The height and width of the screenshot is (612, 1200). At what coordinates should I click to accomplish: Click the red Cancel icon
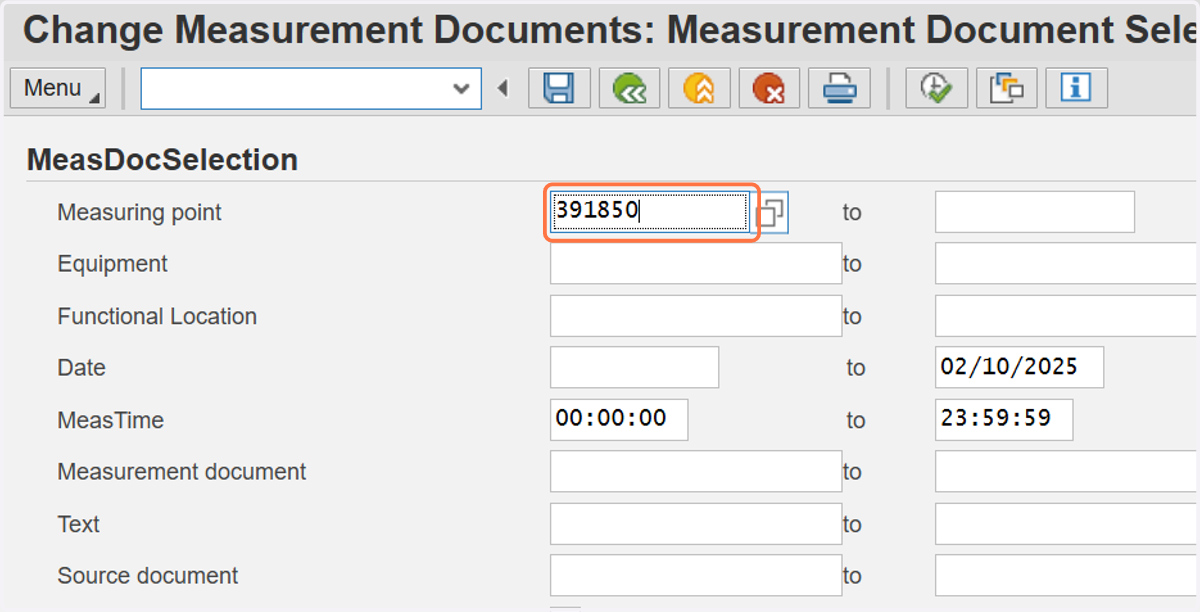(769, 89)
